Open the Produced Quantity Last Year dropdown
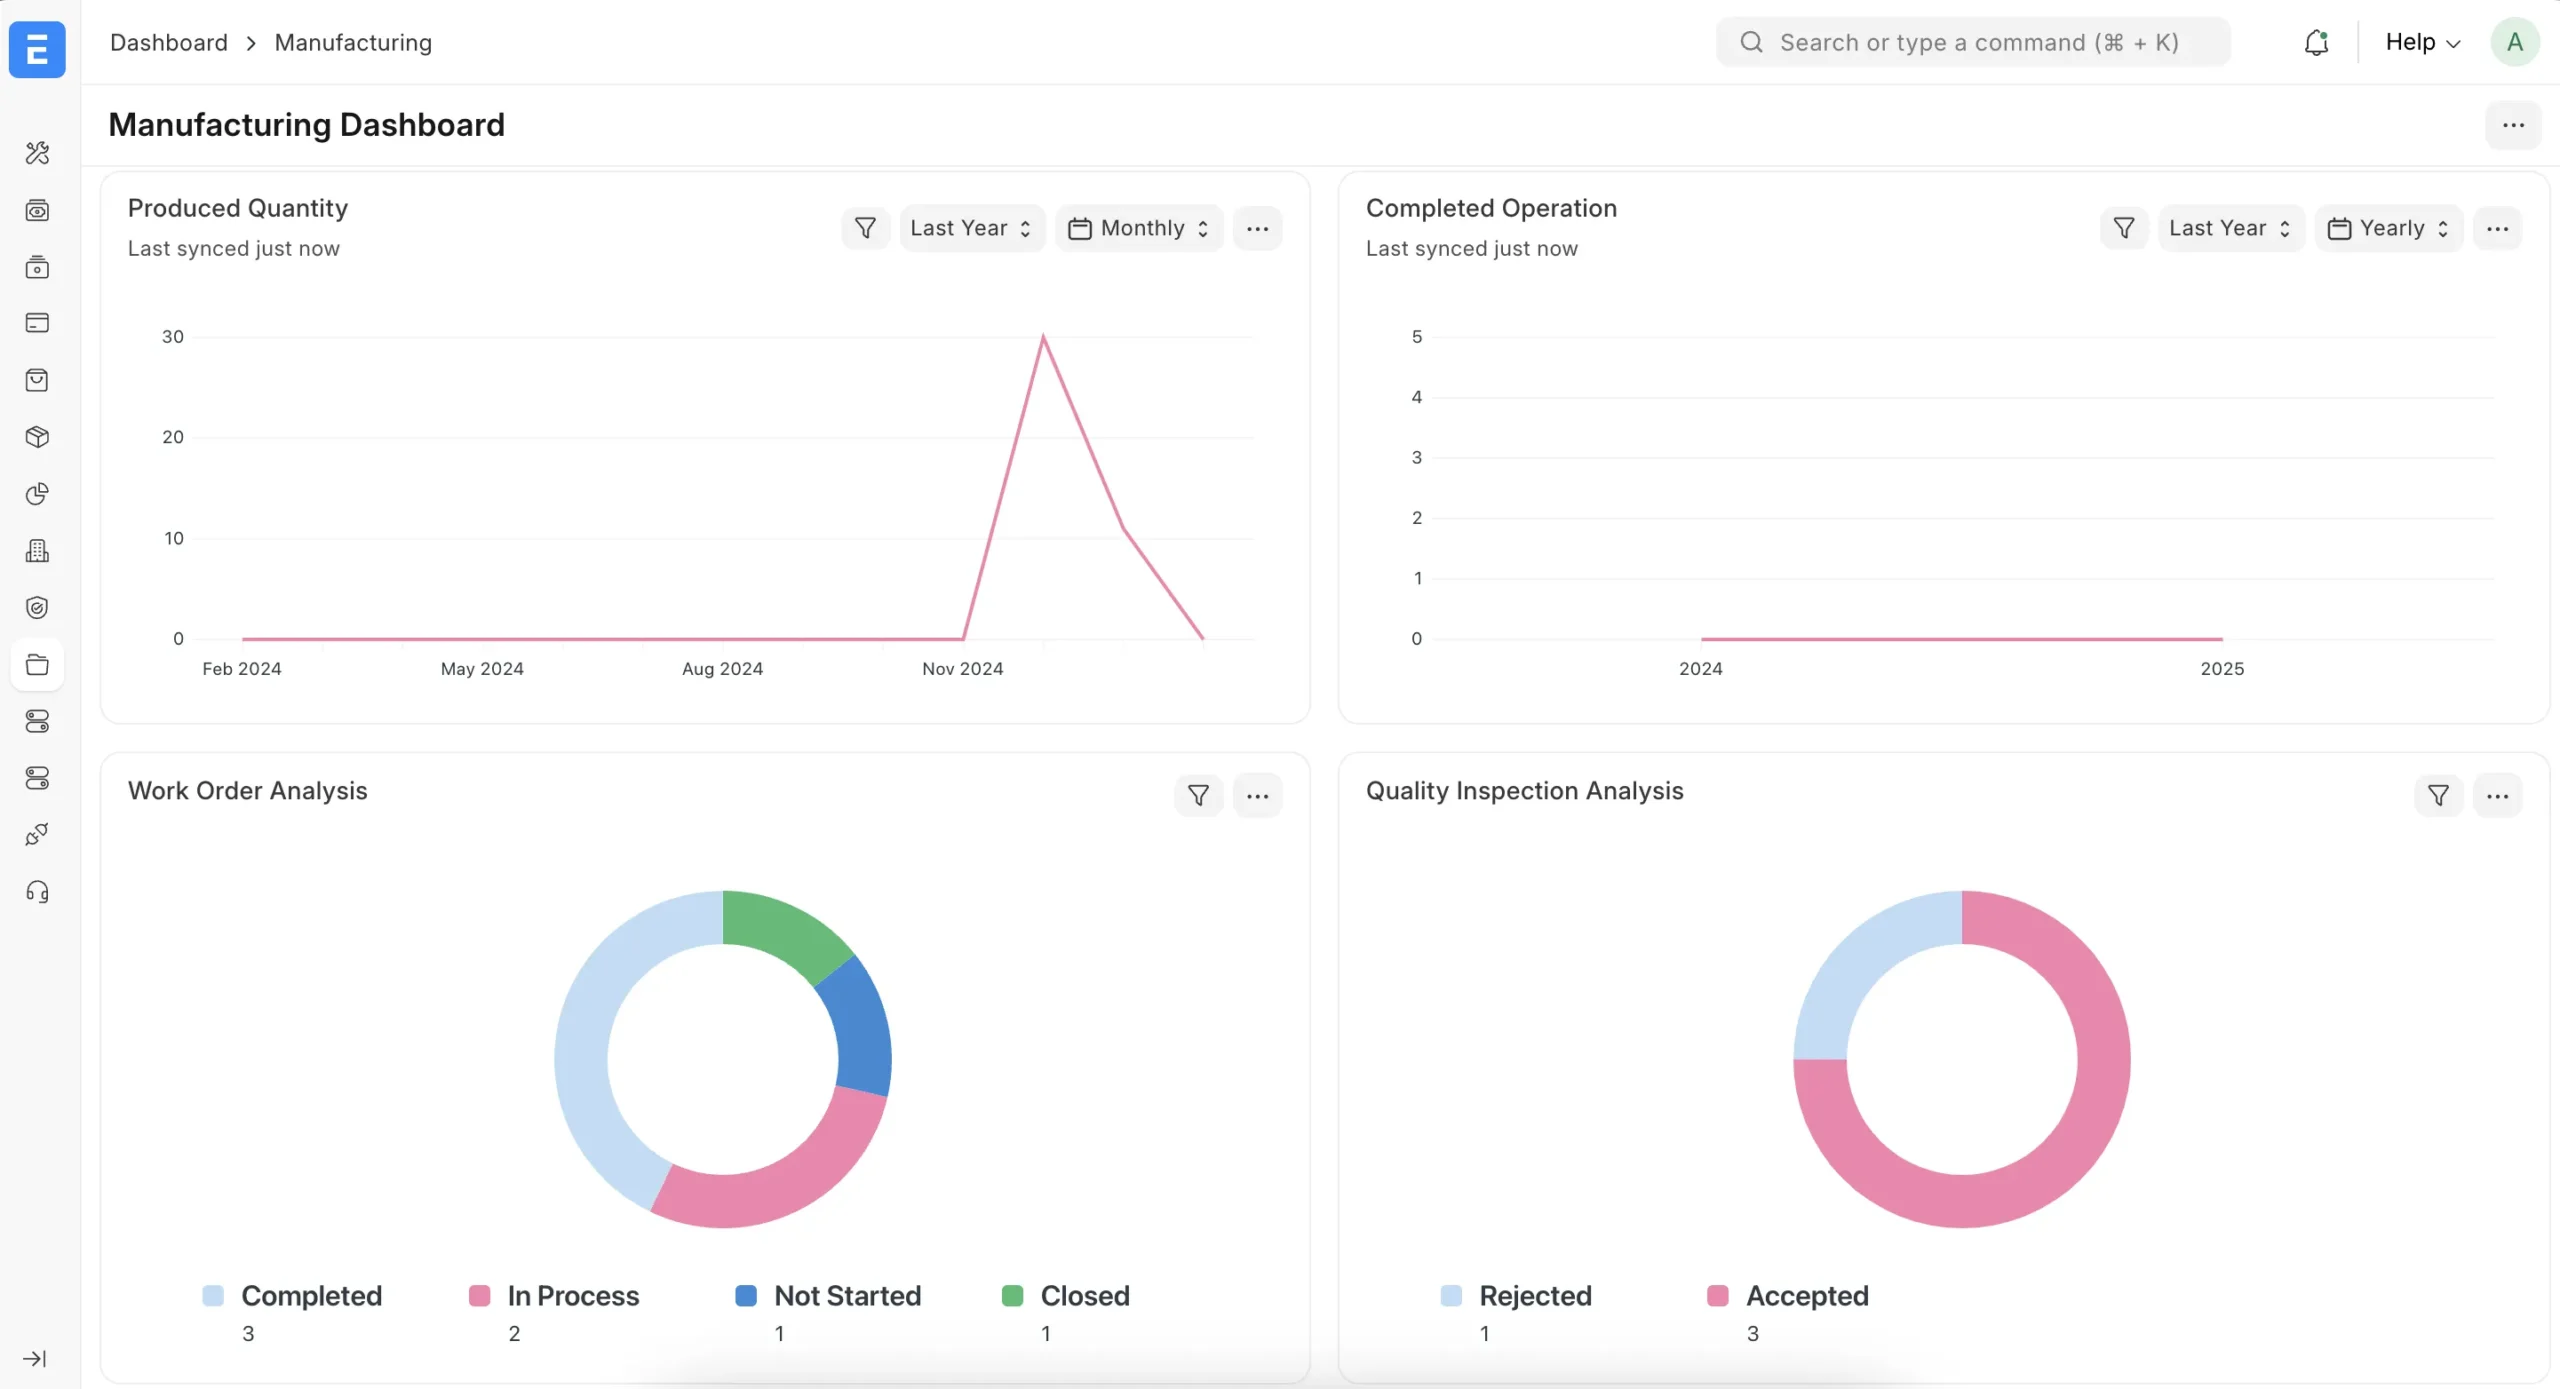Viewport: 2560px width, 1389px height. [x=971, y=228]
